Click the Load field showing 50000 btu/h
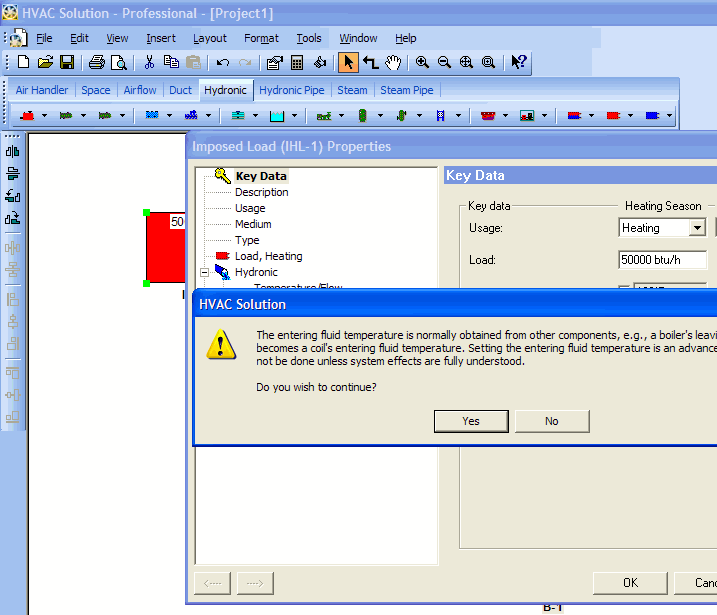Screen dimensions: 717x615 (x=663, y=260)
